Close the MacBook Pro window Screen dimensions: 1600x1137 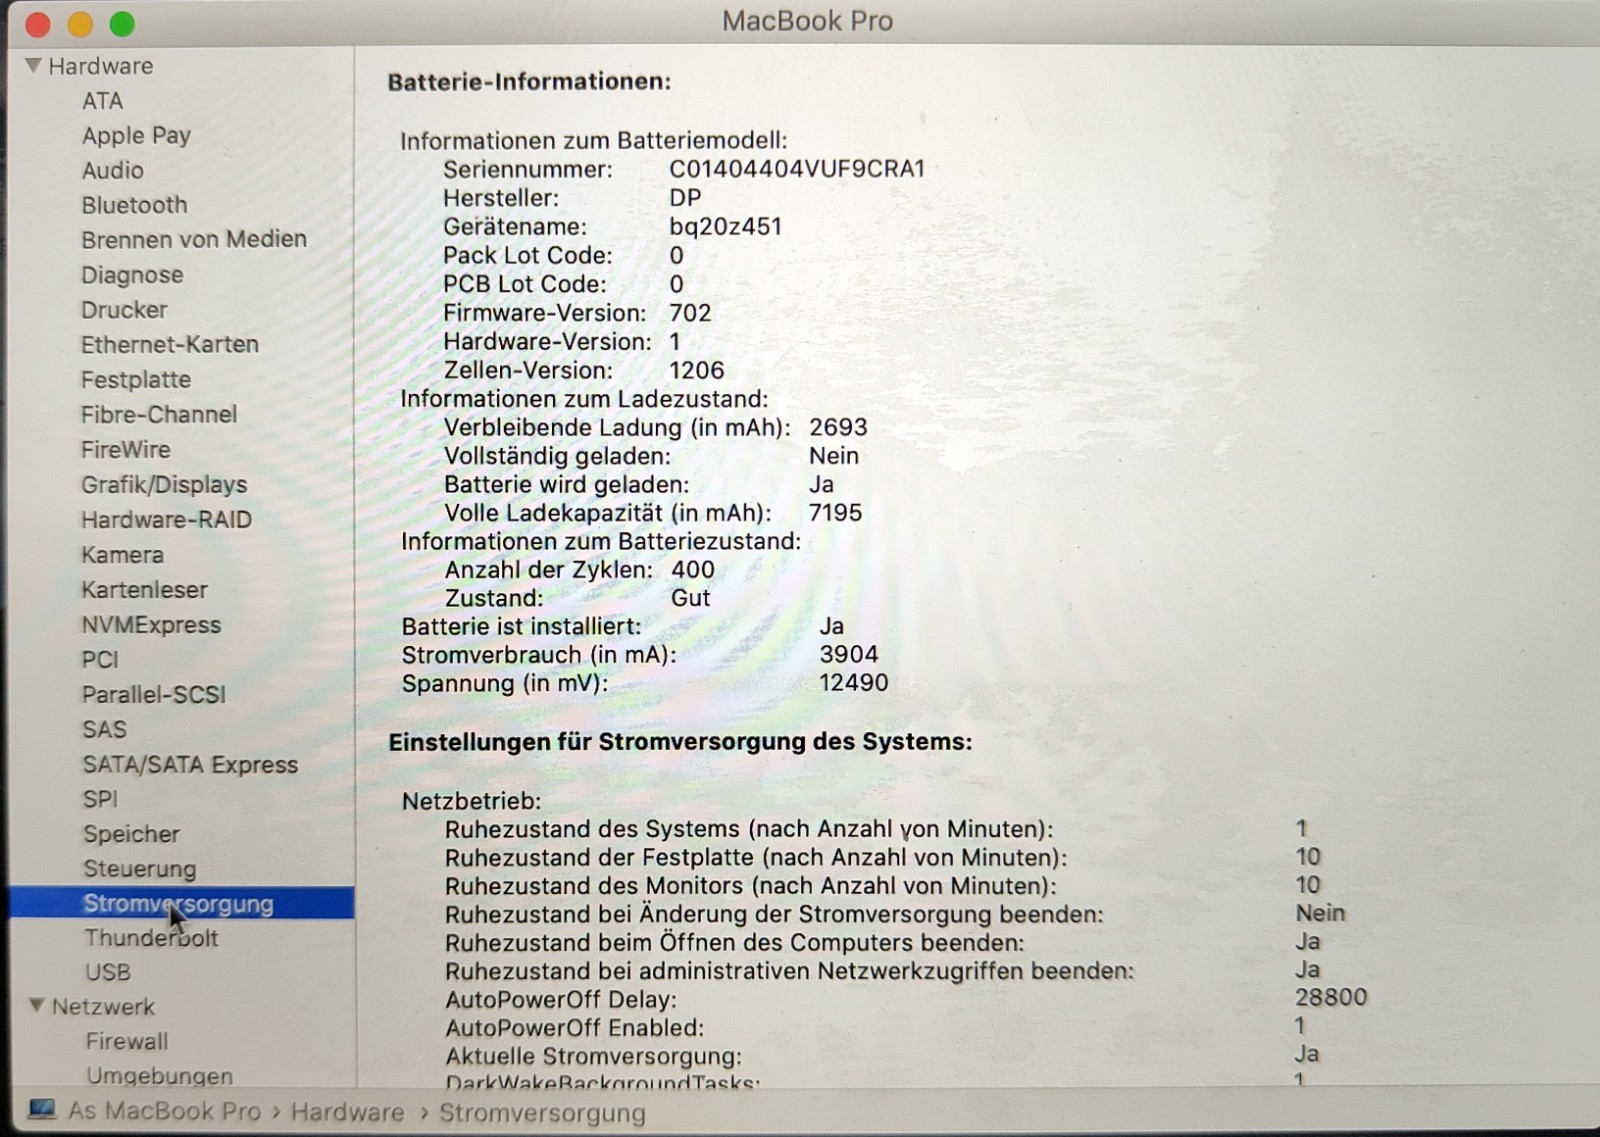pos(37,24)
